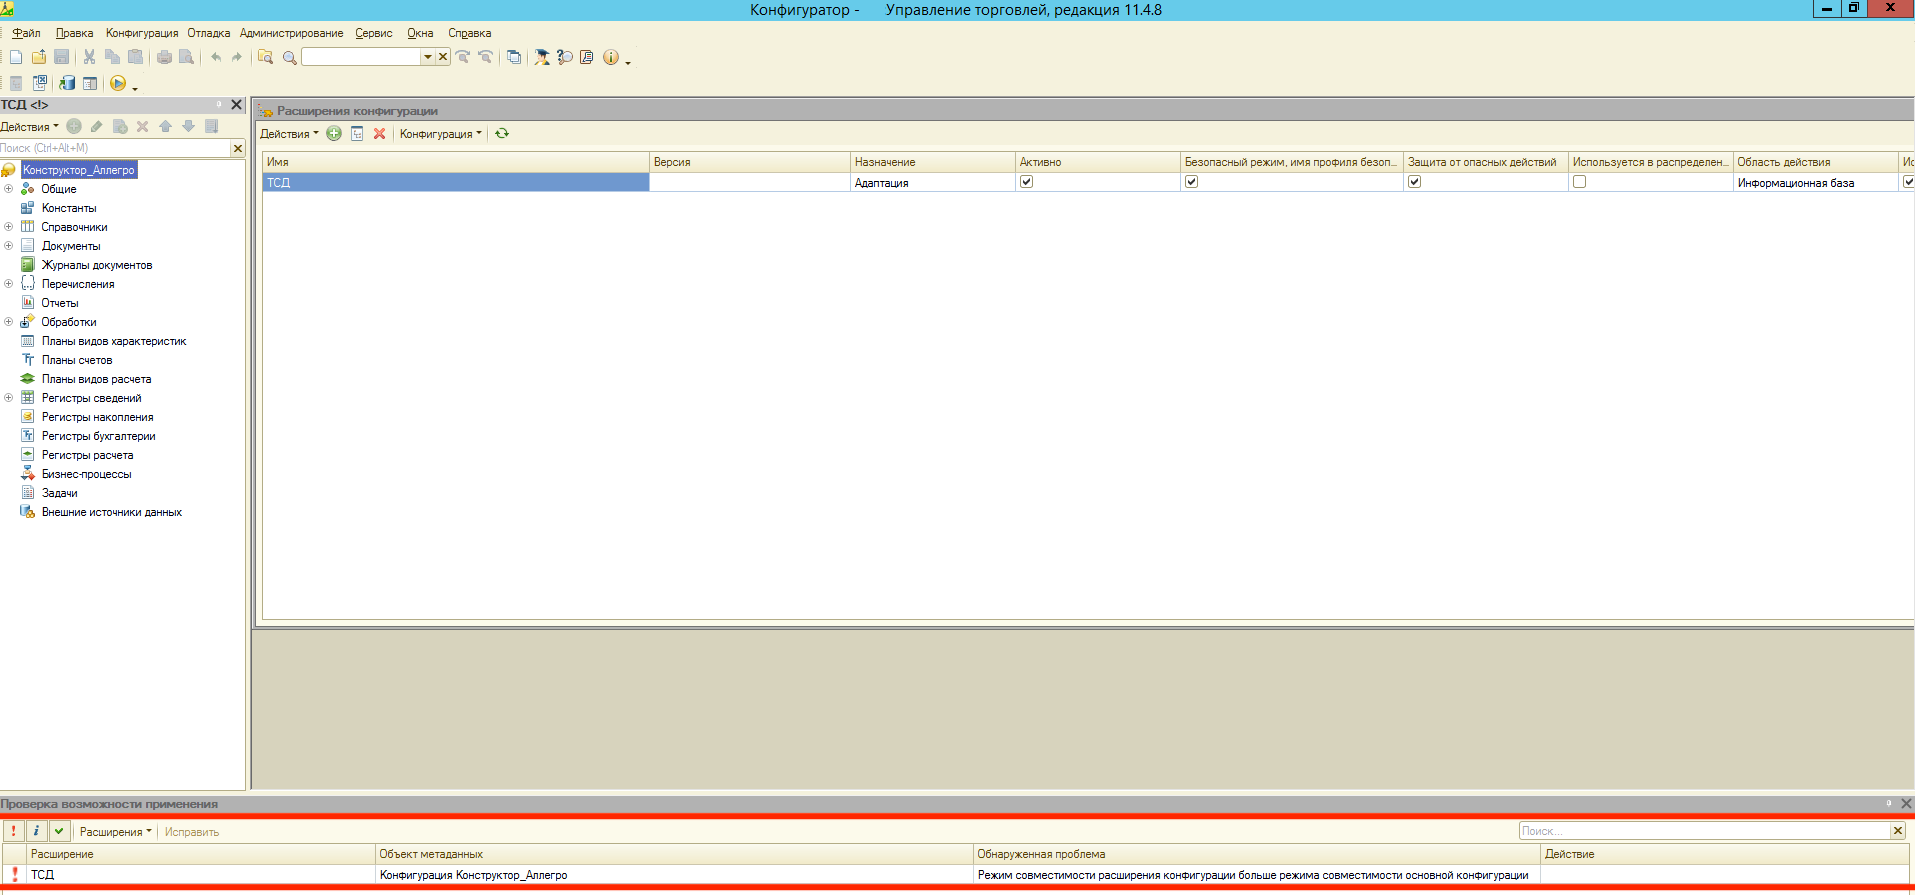Image resolution: width=1915 pixels, height=895 pixels.
Task: Toggle the Активно checkbox for ТСД
Action: point(1026,182)
